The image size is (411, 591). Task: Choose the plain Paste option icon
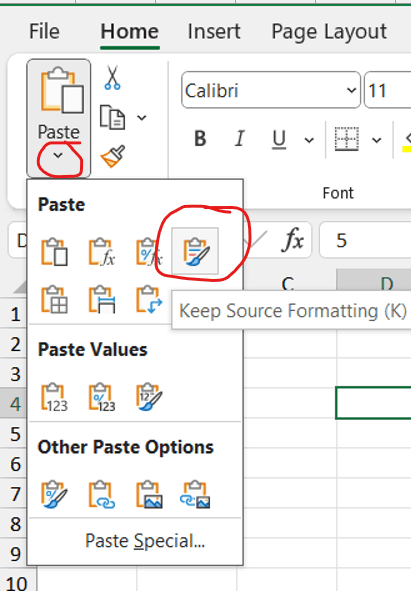54,251
